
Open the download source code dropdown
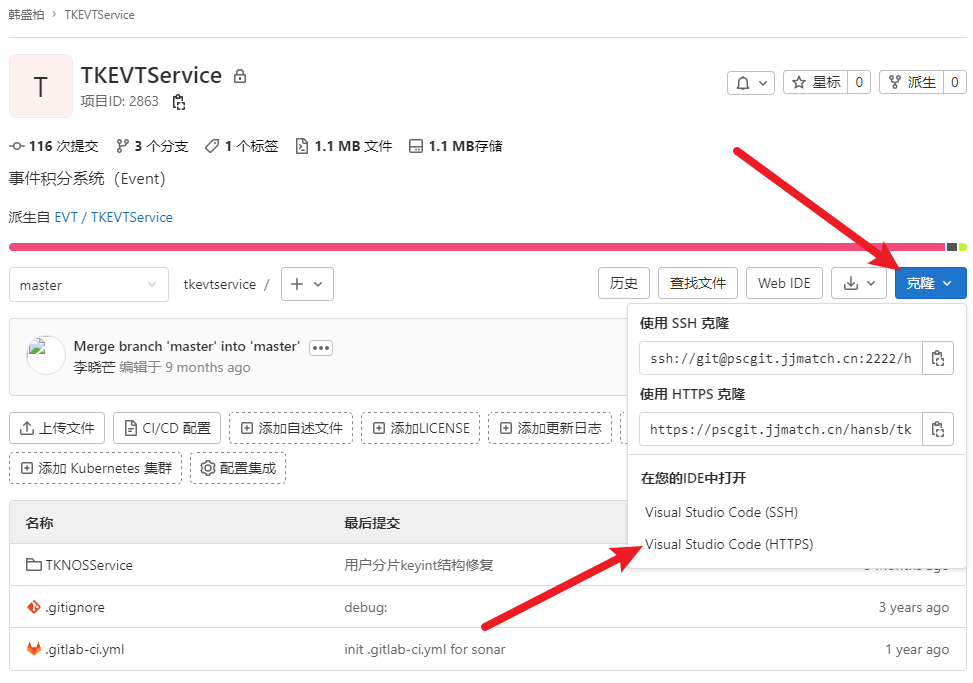[x=859, y=283]
